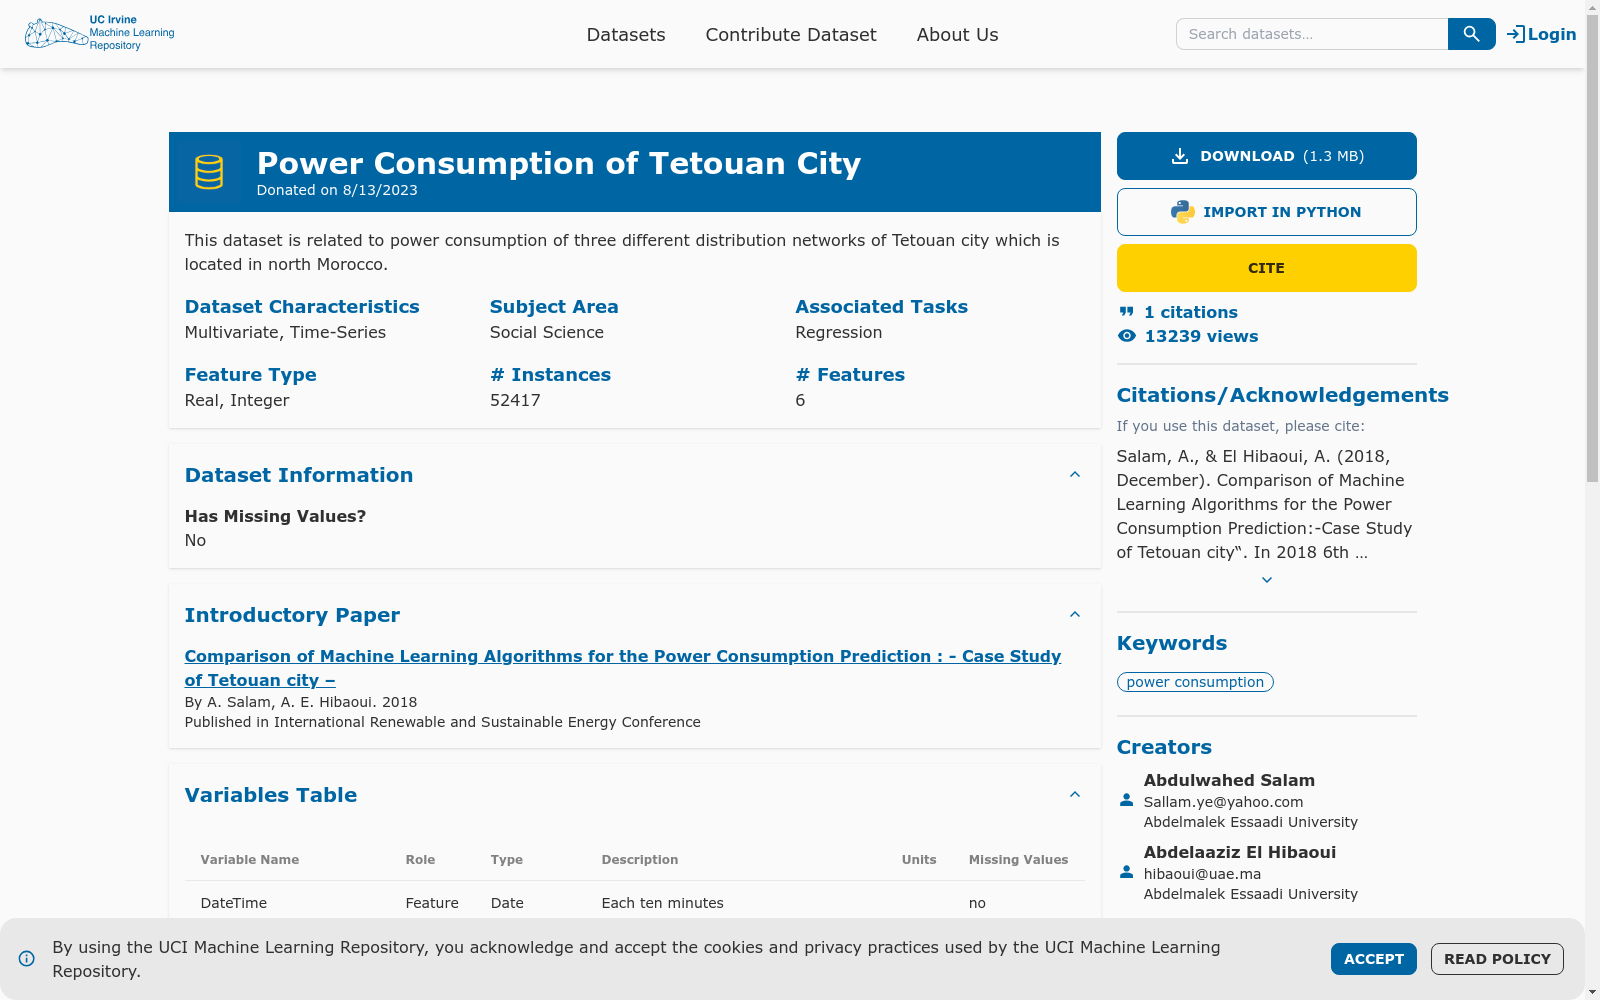
Task: Click the 'Real, Integer' feature type value
Action: pyautogui.click(x=237, y=400)
